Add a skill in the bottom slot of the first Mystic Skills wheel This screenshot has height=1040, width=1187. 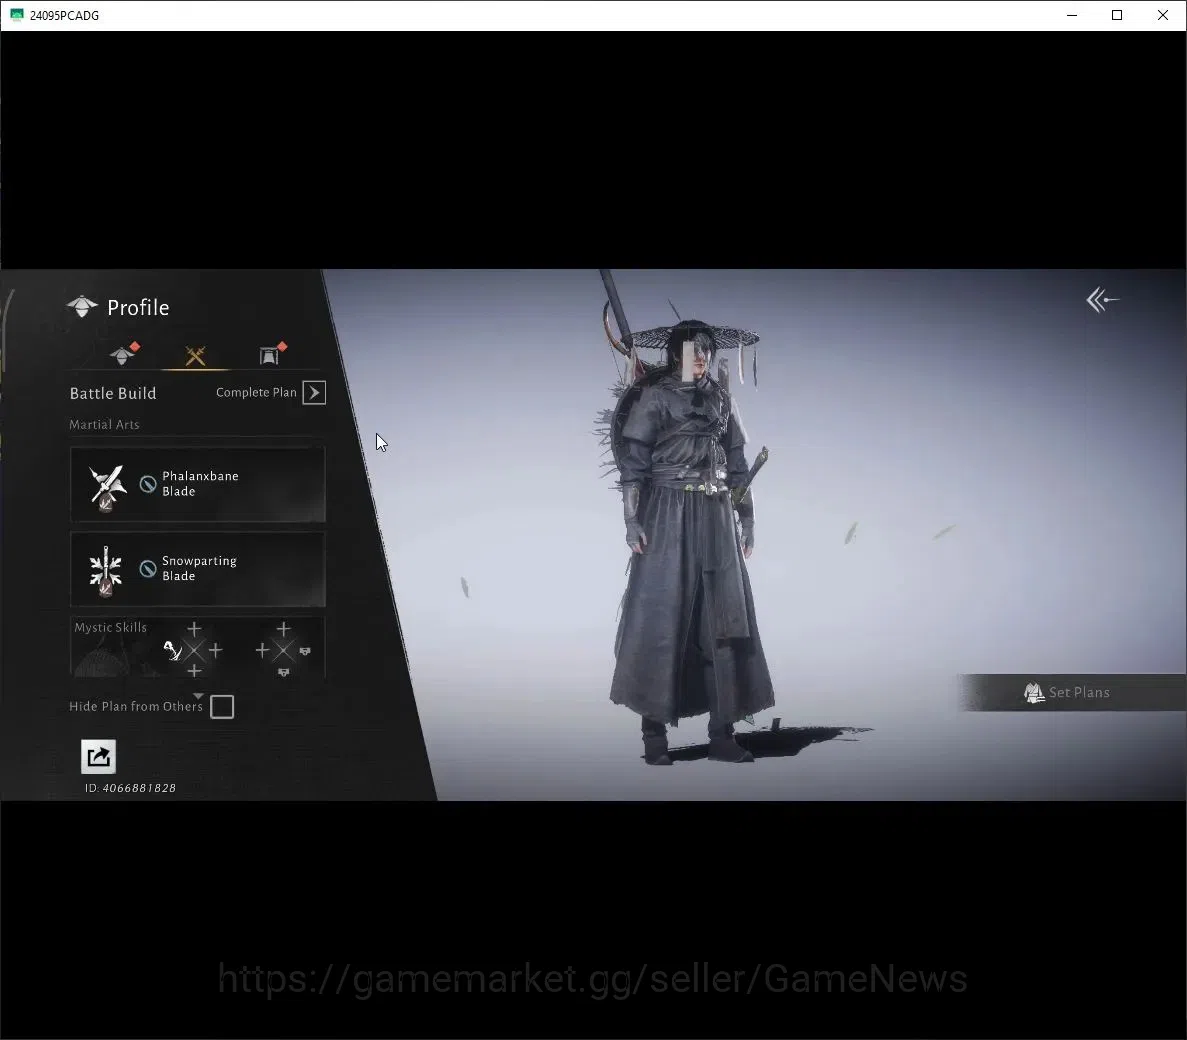point(194,671)
